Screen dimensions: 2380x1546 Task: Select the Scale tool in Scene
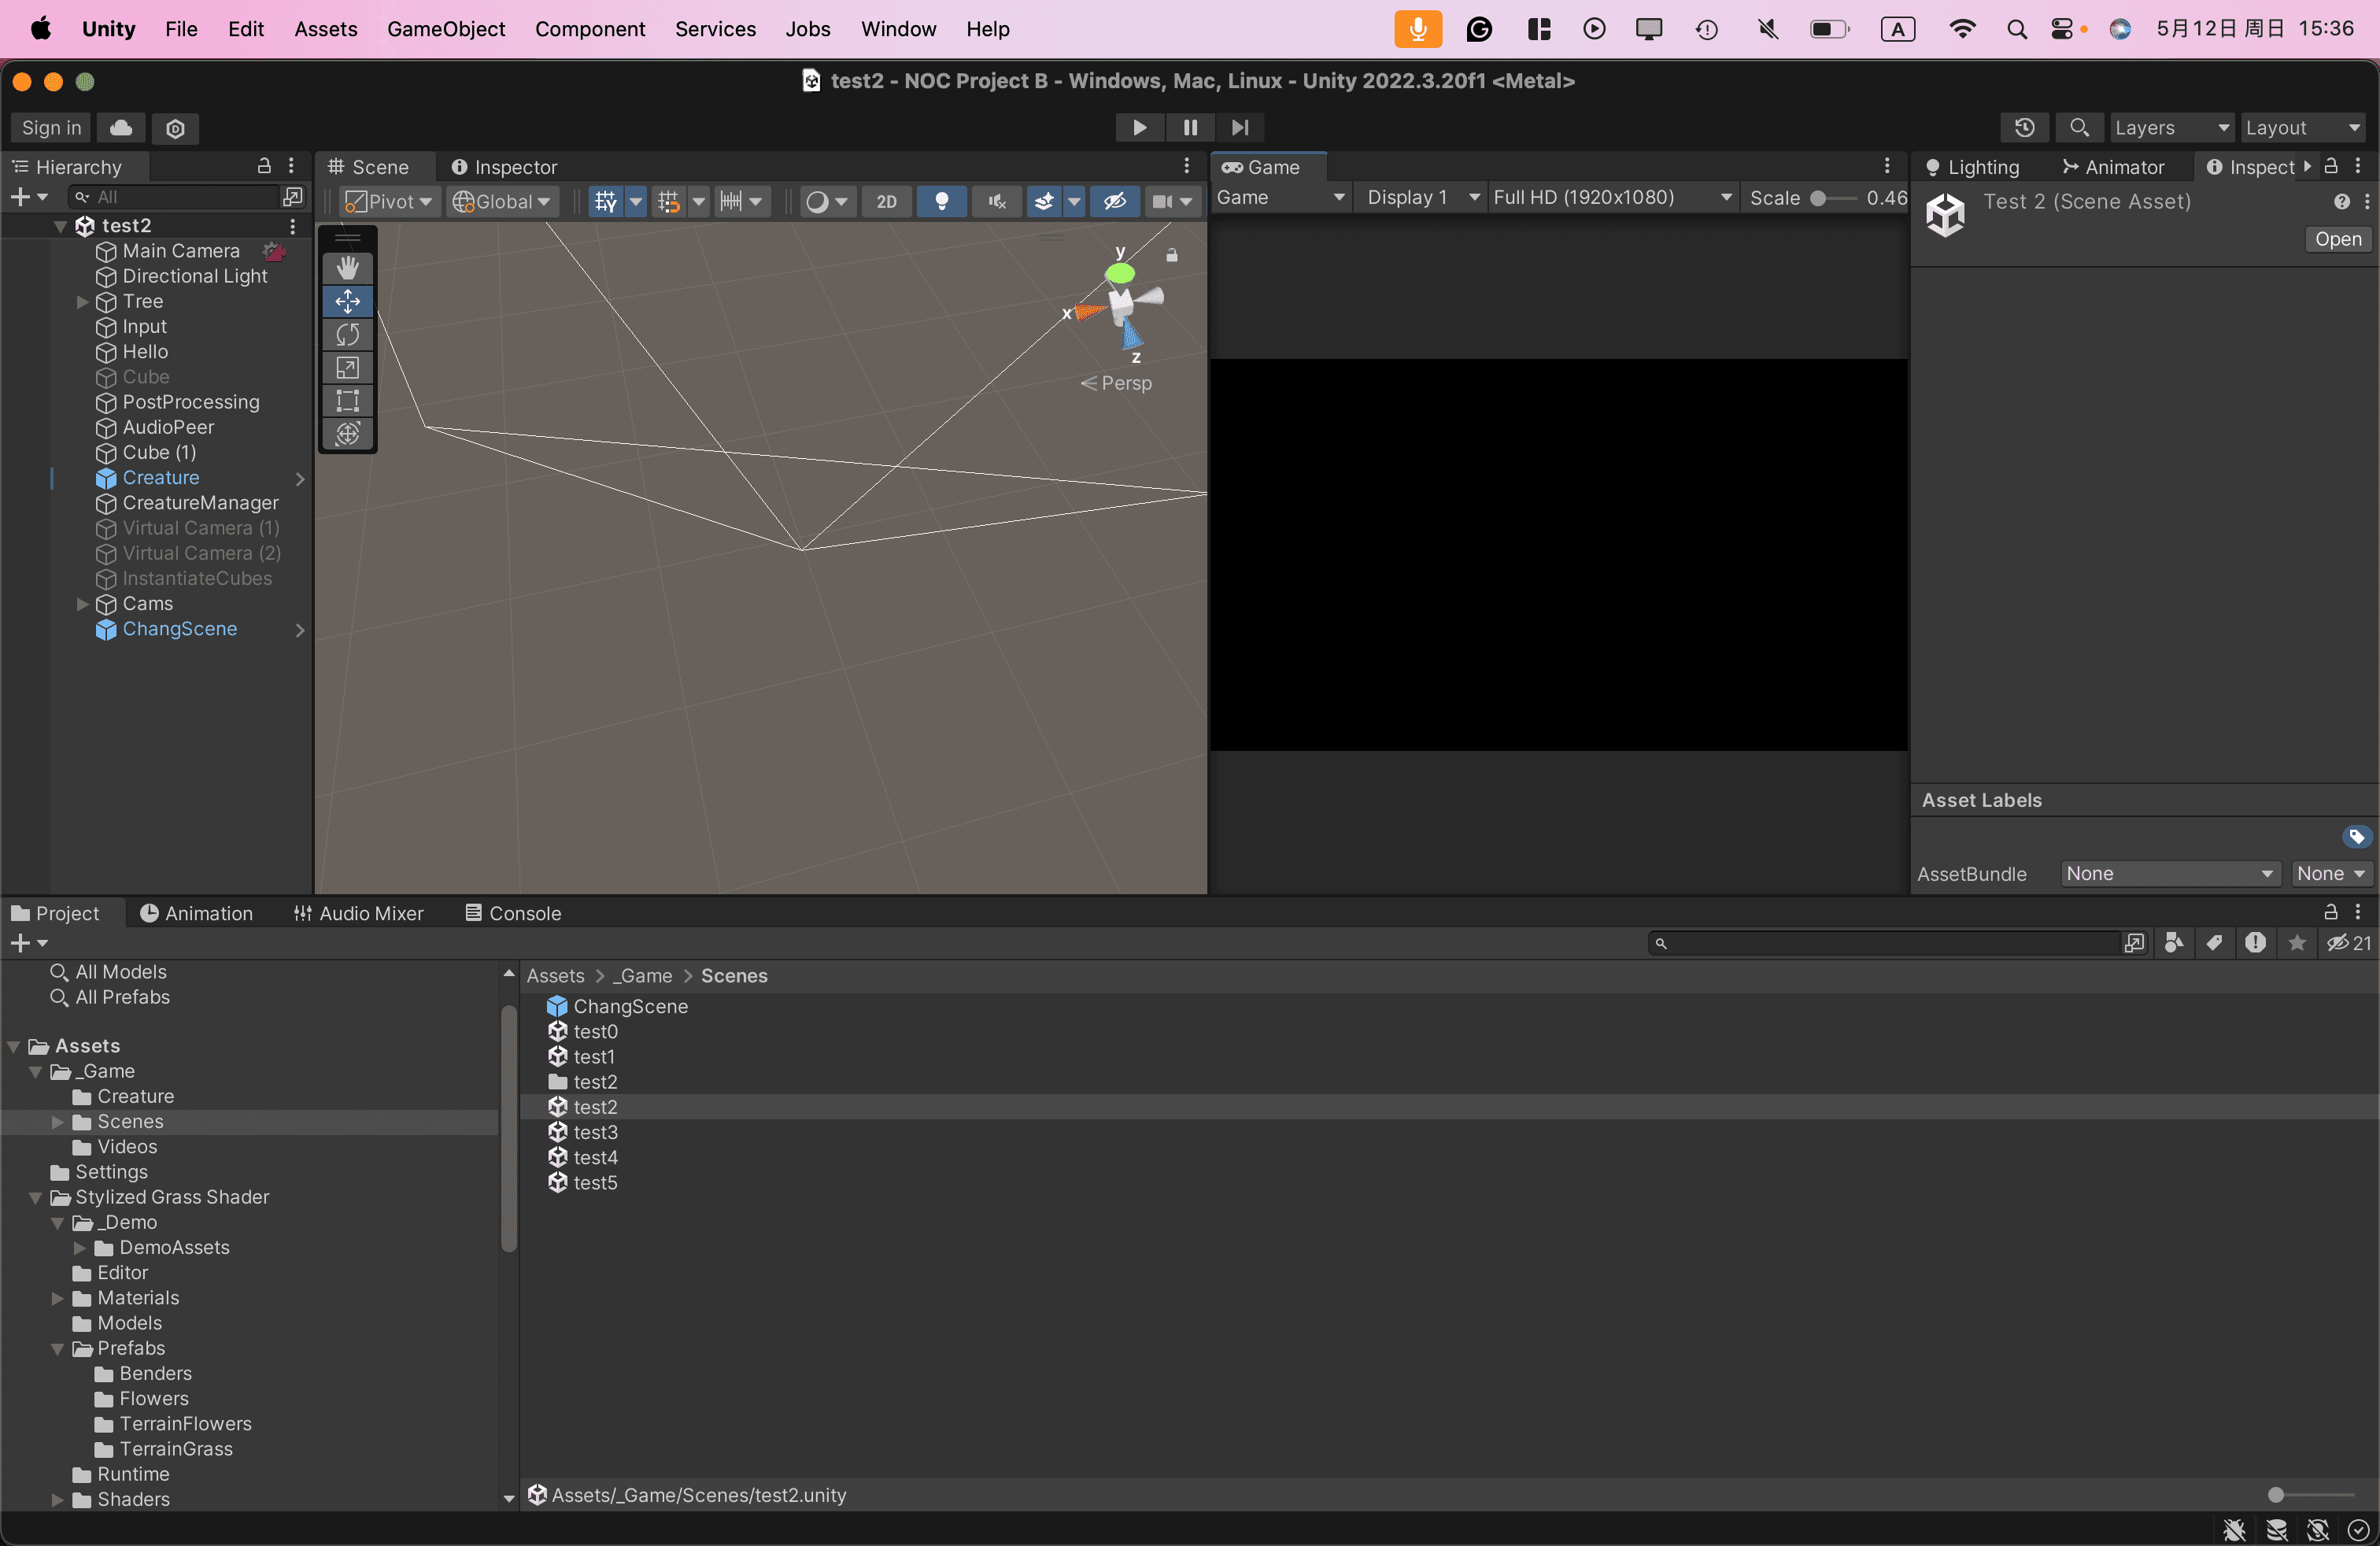click(347, 367)
